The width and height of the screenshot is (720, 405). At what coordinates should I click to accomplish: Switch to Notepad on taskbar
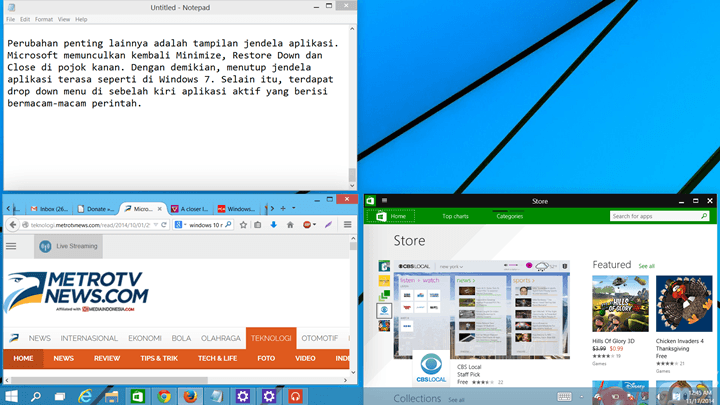(216, 396)
